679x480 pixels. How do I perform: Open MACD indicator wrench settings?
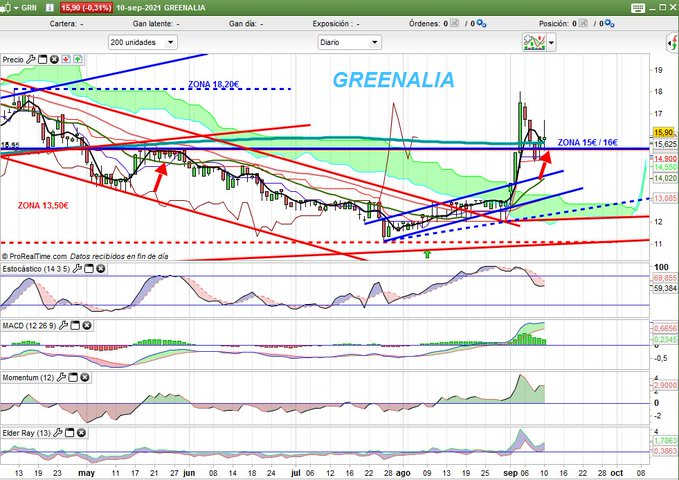point(63,325)
